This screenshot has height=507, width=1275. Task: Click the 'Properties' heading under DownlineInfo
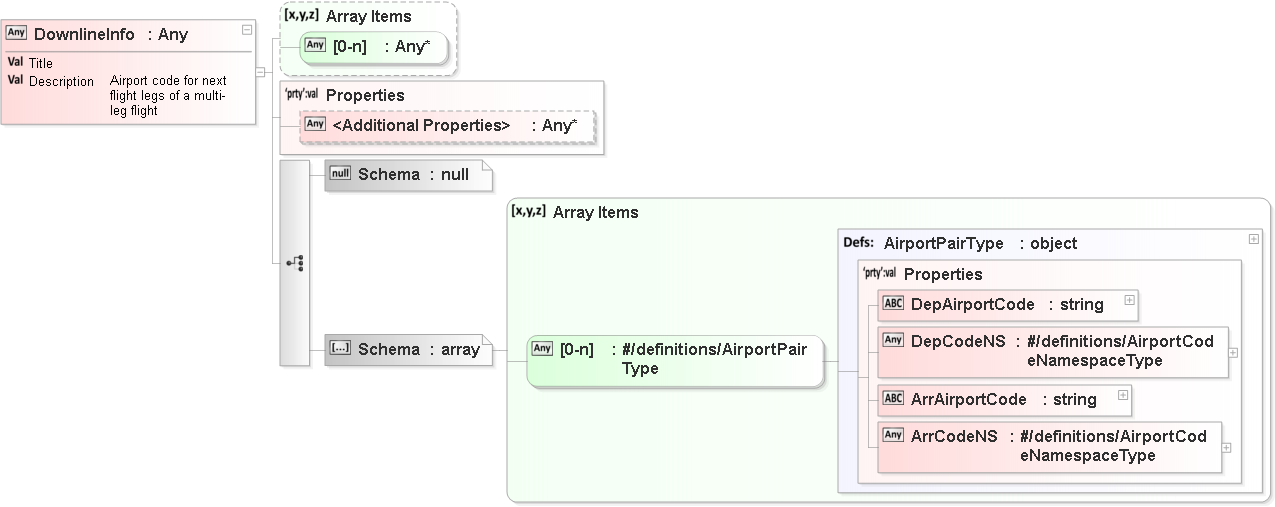click(365, 95)
